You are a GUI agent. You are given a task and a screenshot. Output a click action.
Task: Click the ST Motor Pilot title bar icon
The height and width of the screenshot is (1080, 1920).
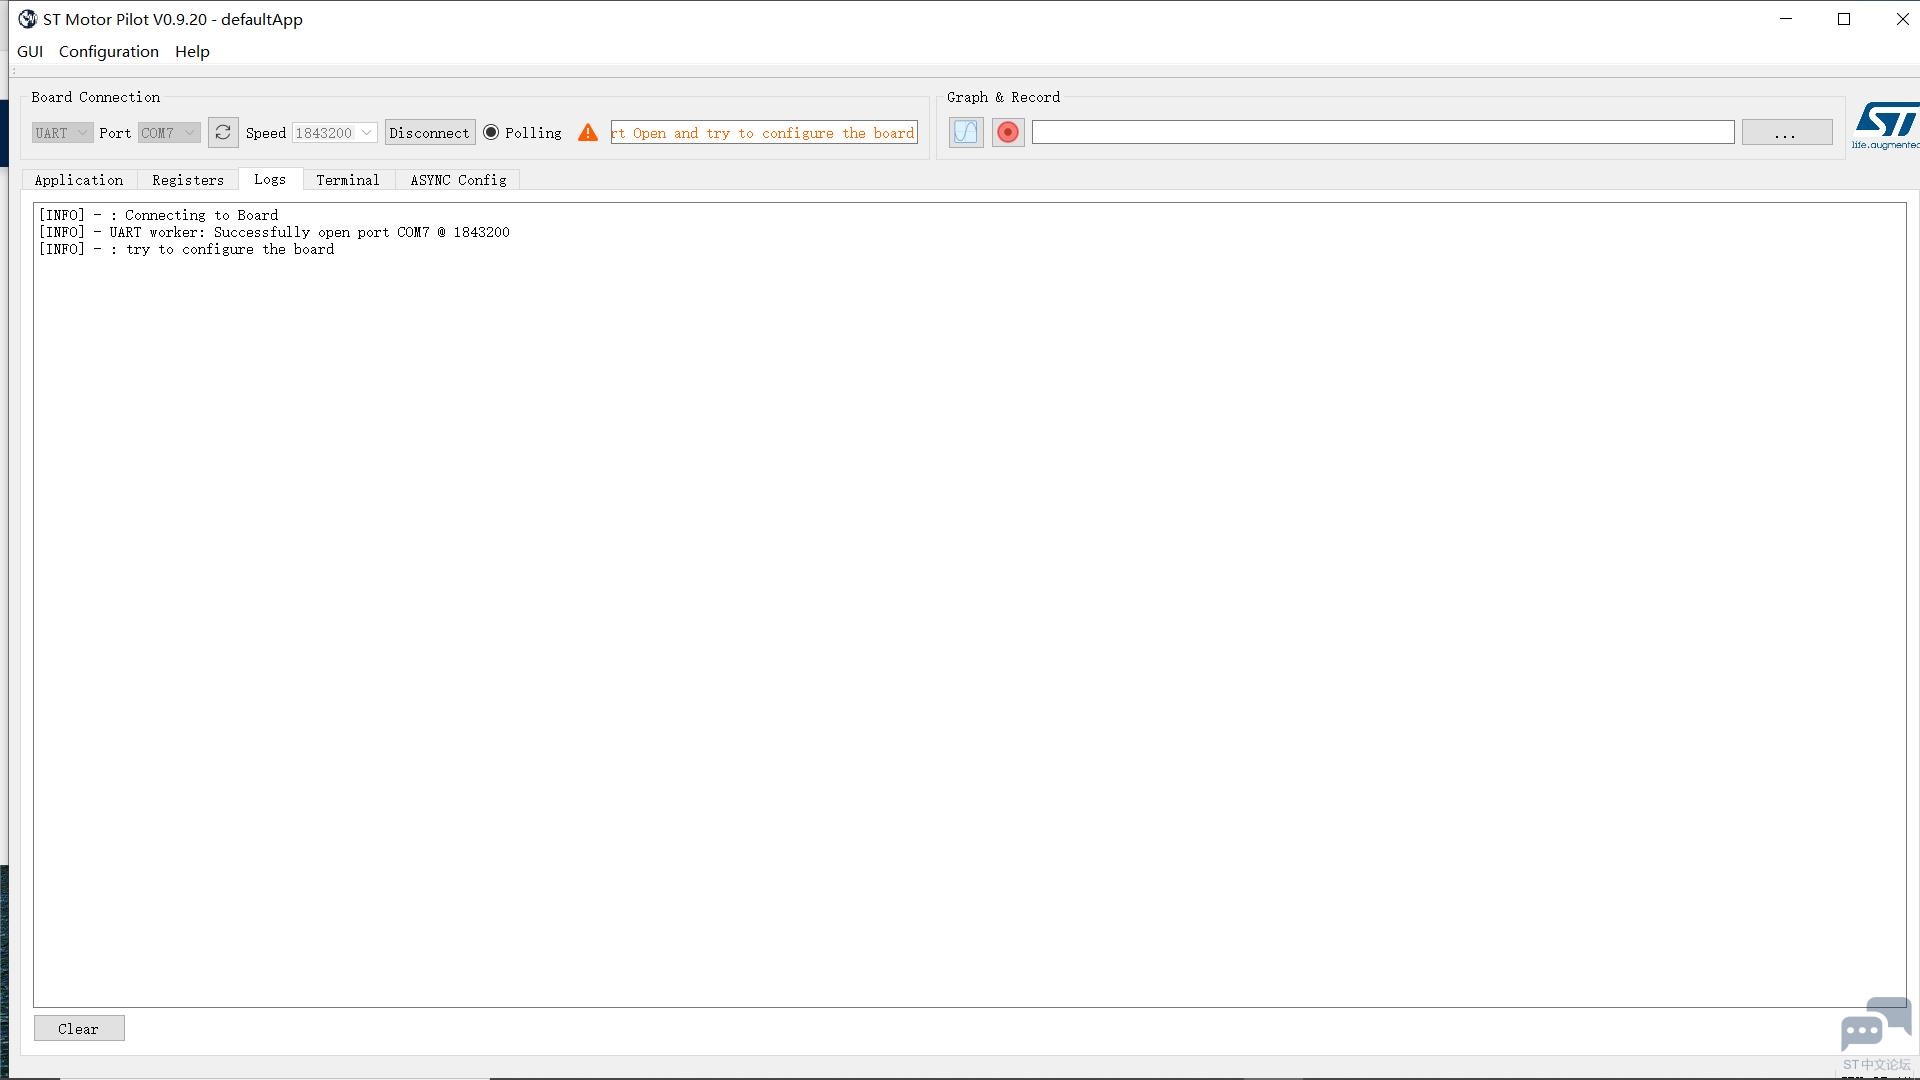[27, 19]
